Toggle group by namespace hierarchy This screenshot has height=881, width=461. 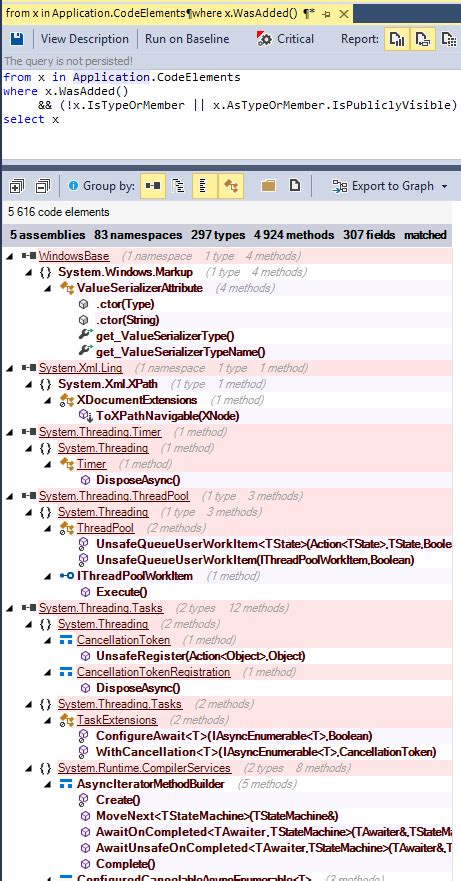click(179, 186)
